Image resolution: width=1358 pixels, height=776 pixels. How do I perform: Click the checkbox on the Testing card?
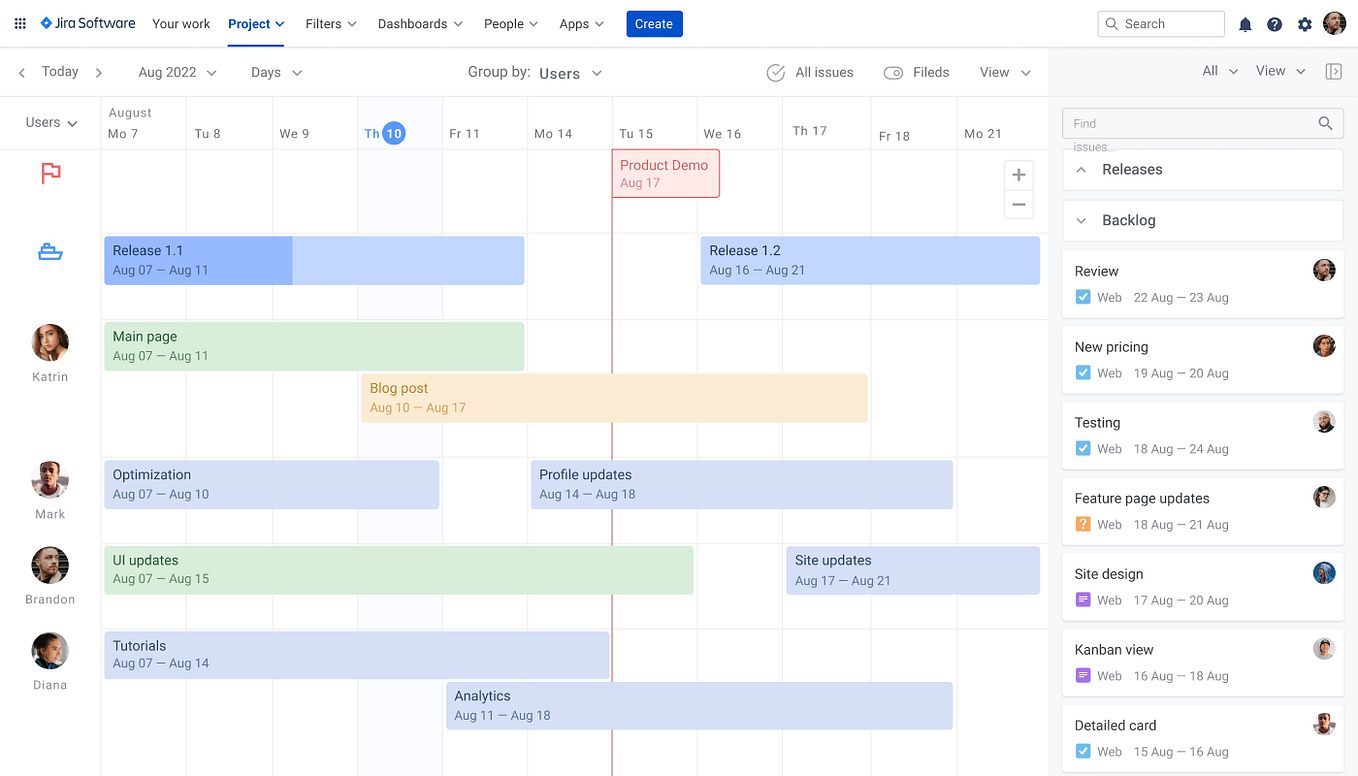(1083, 449)
